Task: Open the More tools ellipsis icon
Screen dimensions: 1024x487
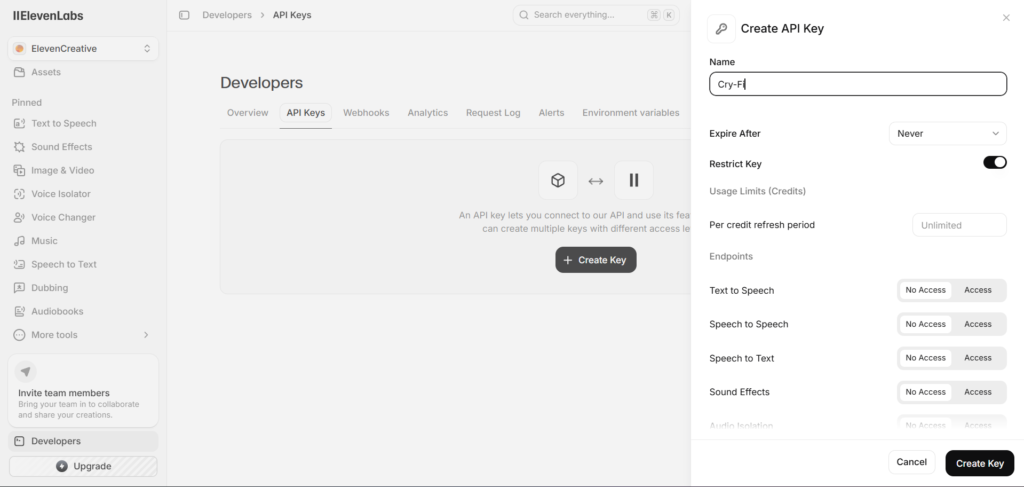Action: (x=20, y=335)
